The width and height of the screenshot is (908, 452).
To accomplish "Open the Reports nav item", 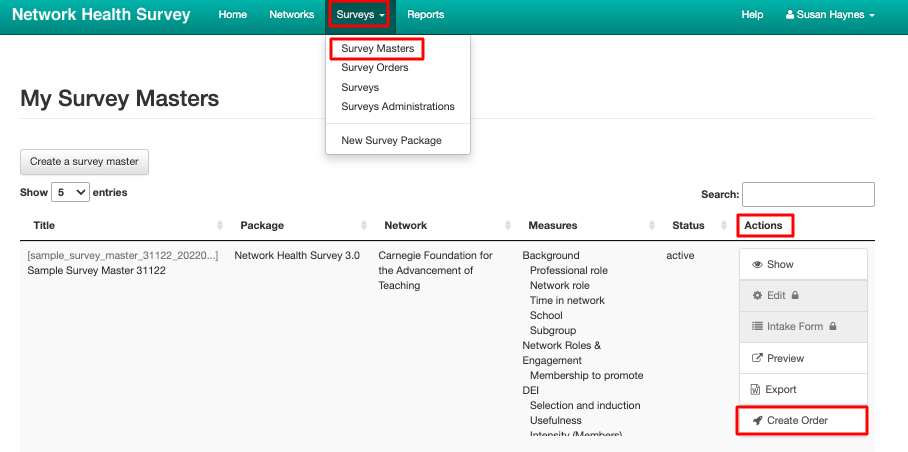I will tap(426, 15).
